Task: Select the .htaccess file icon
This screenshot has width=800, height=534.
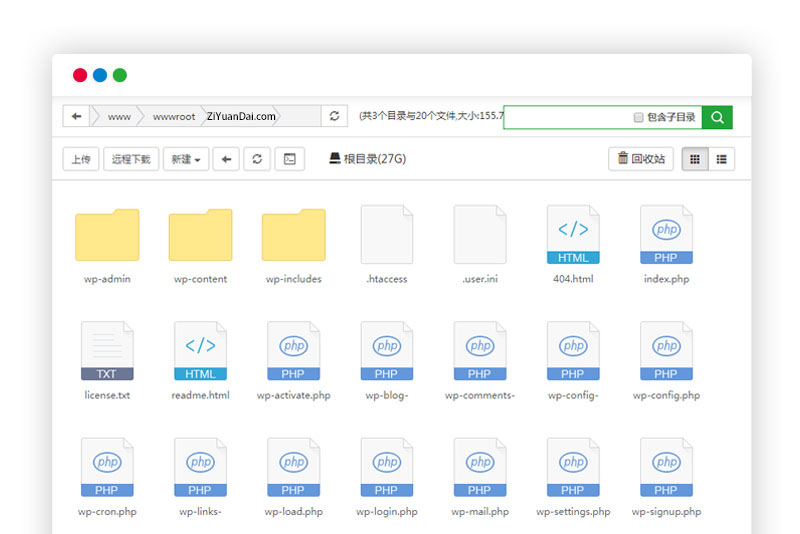Action: [387, 235]
